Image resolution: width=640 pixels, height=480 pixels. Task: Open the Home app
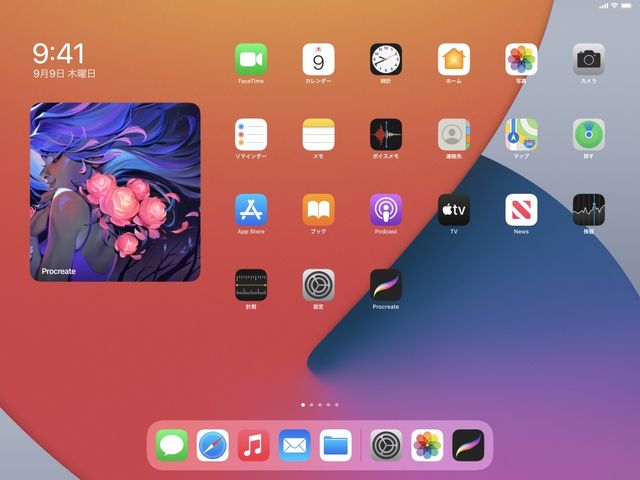coord(453,60)
